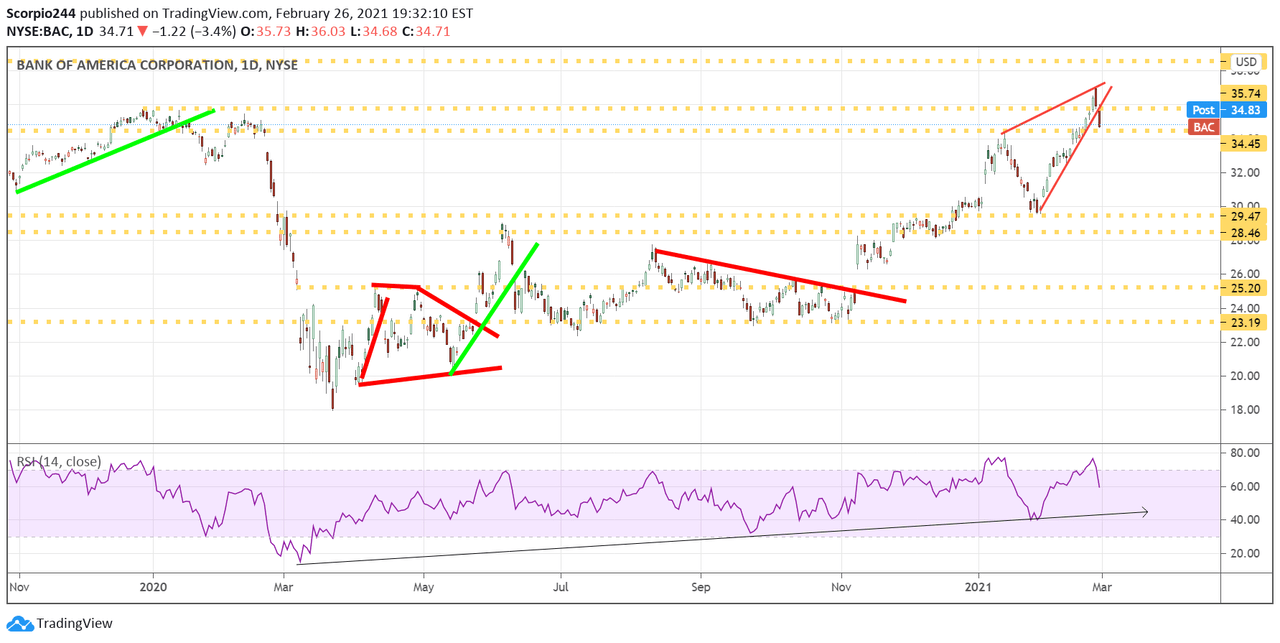The image size is (1280, 643).
Task: Click the 25.20 price level label
Action: pyautogui.click(x=1246, y=288)
